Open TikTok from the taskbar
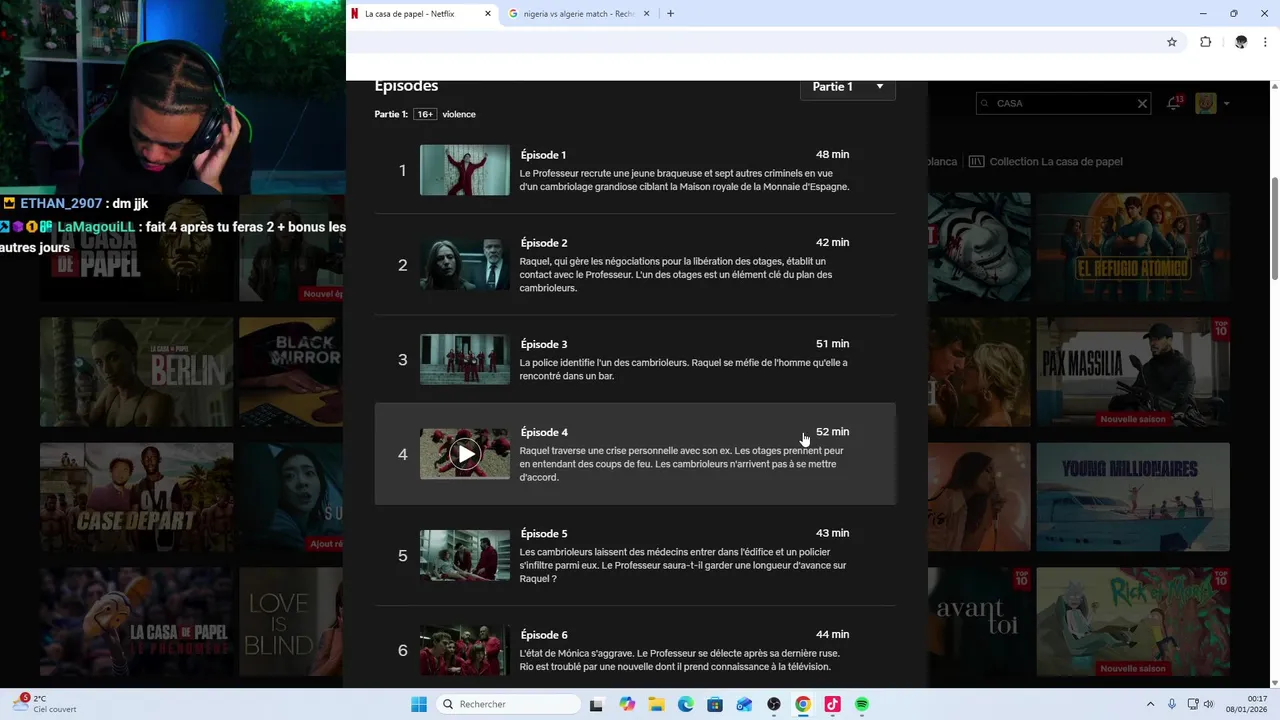The height and width of the screenshot is (720, 1280). (x=832, y=704)
